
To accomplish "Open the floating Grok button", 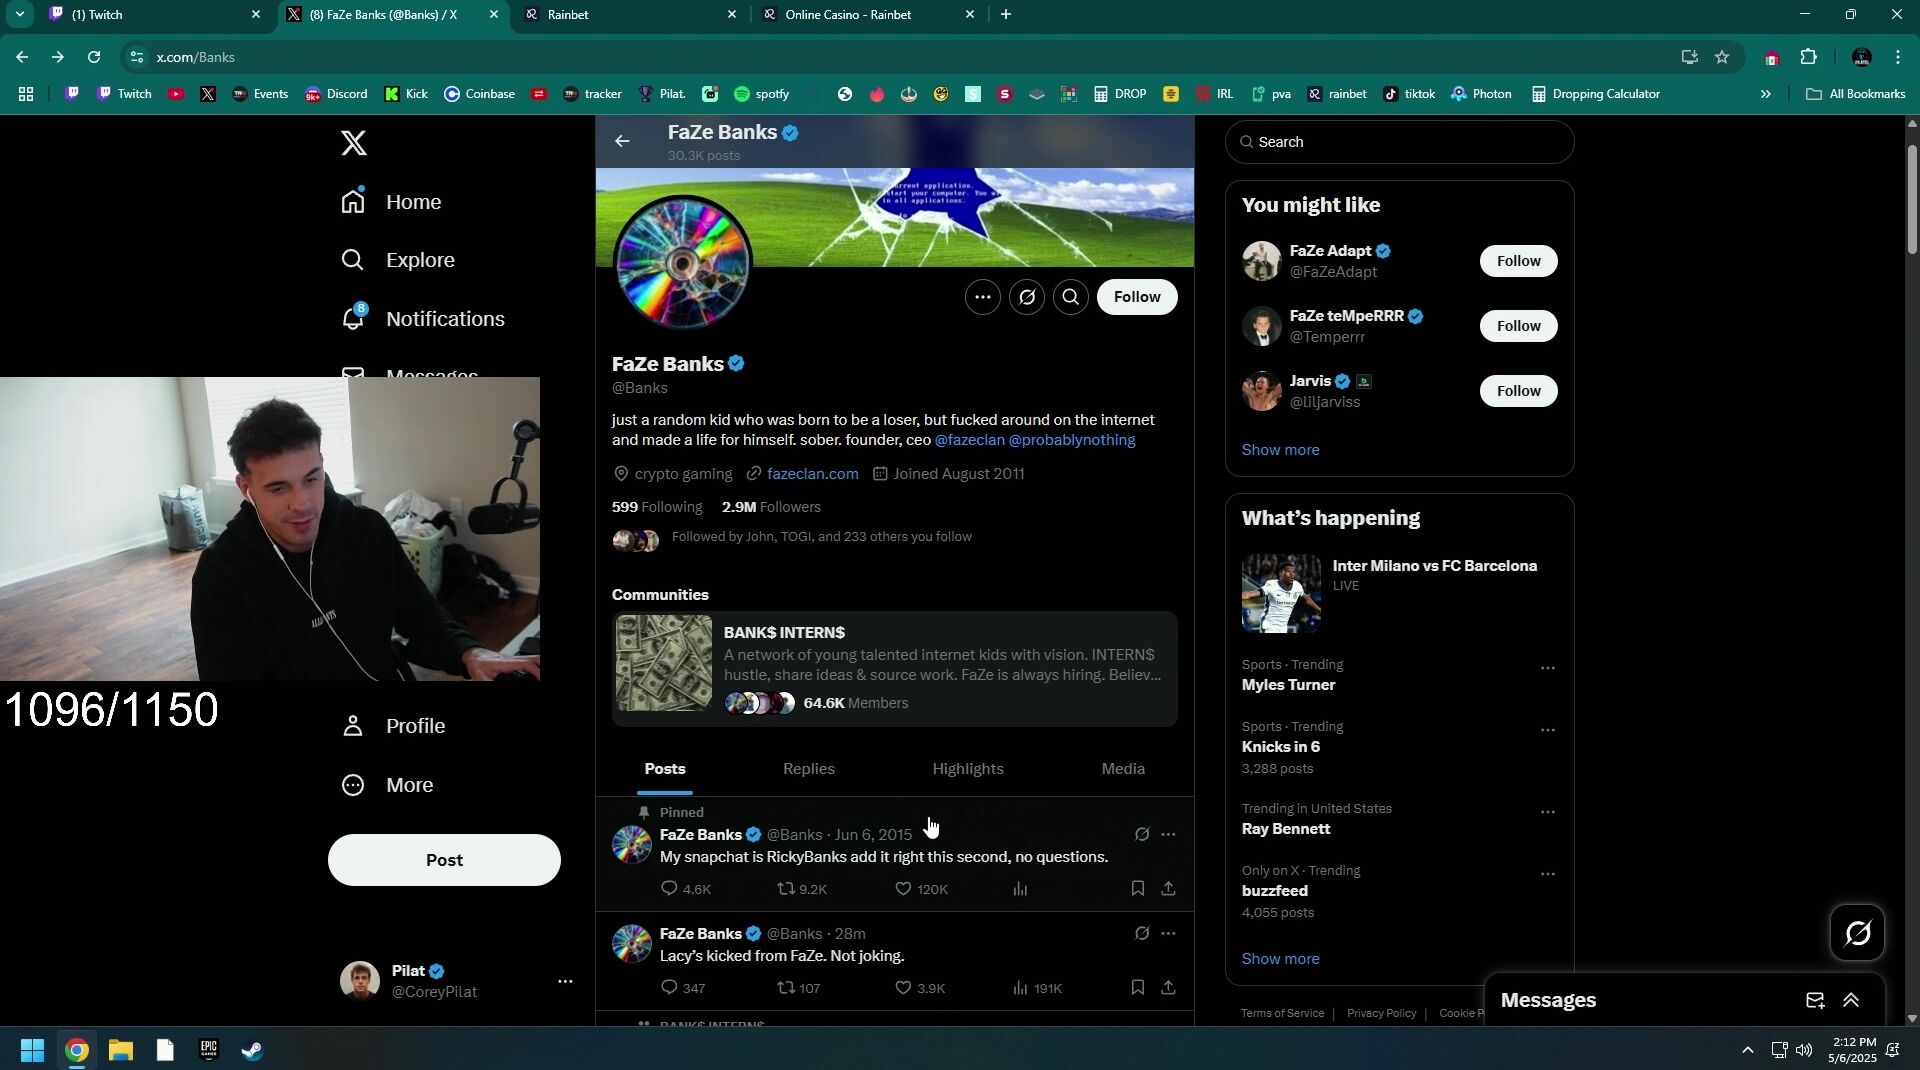I will coord(1857,933).
